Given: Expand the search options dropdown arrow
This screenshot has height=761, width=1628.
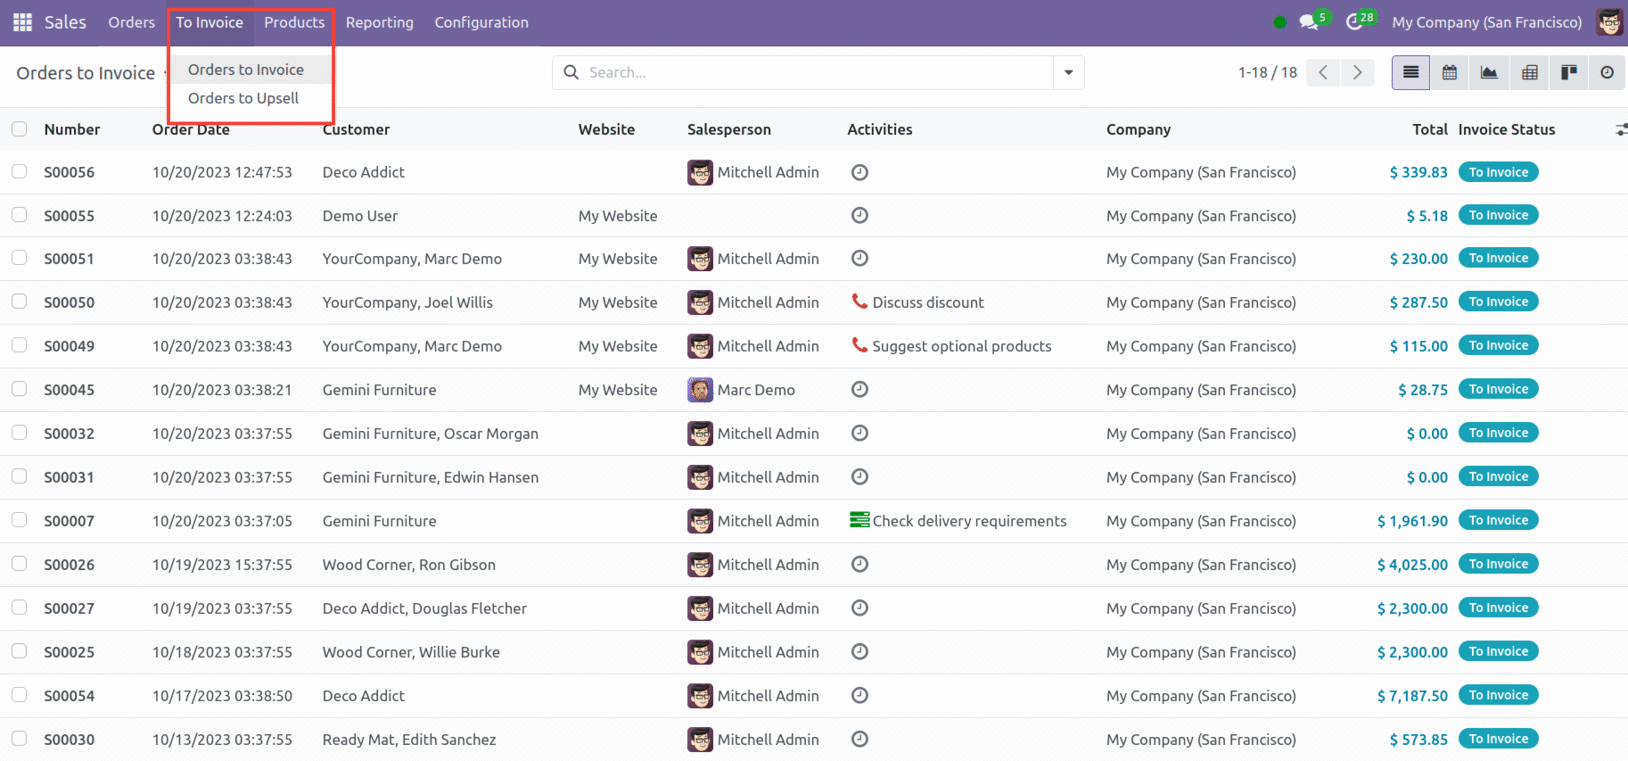Looking at the screenshot, I should coord(1068,73).
